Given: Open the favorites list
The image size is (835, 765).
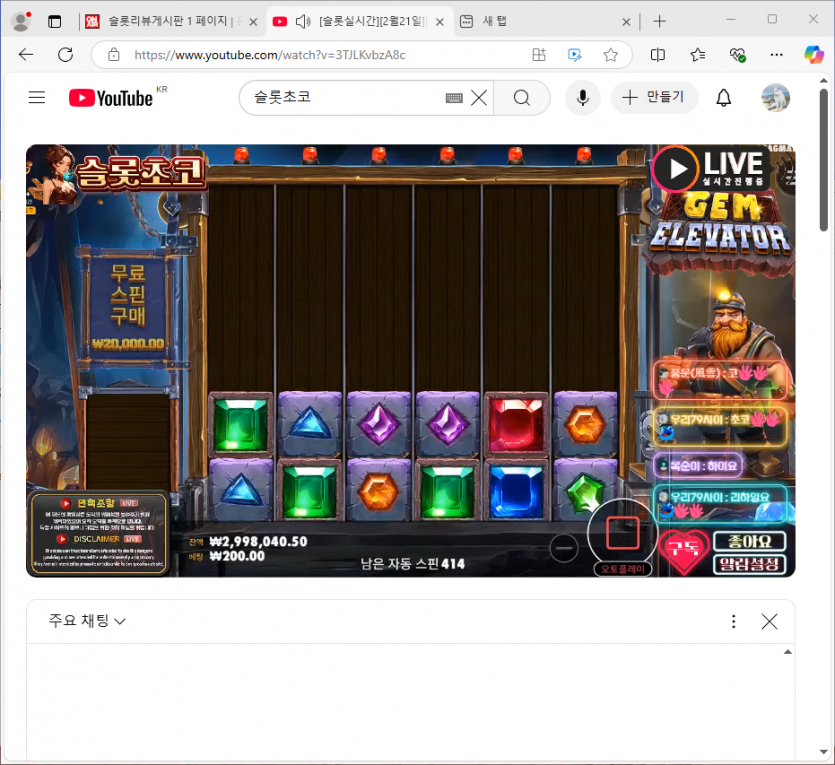Looking at the screenshot, I should click(697, 54).
